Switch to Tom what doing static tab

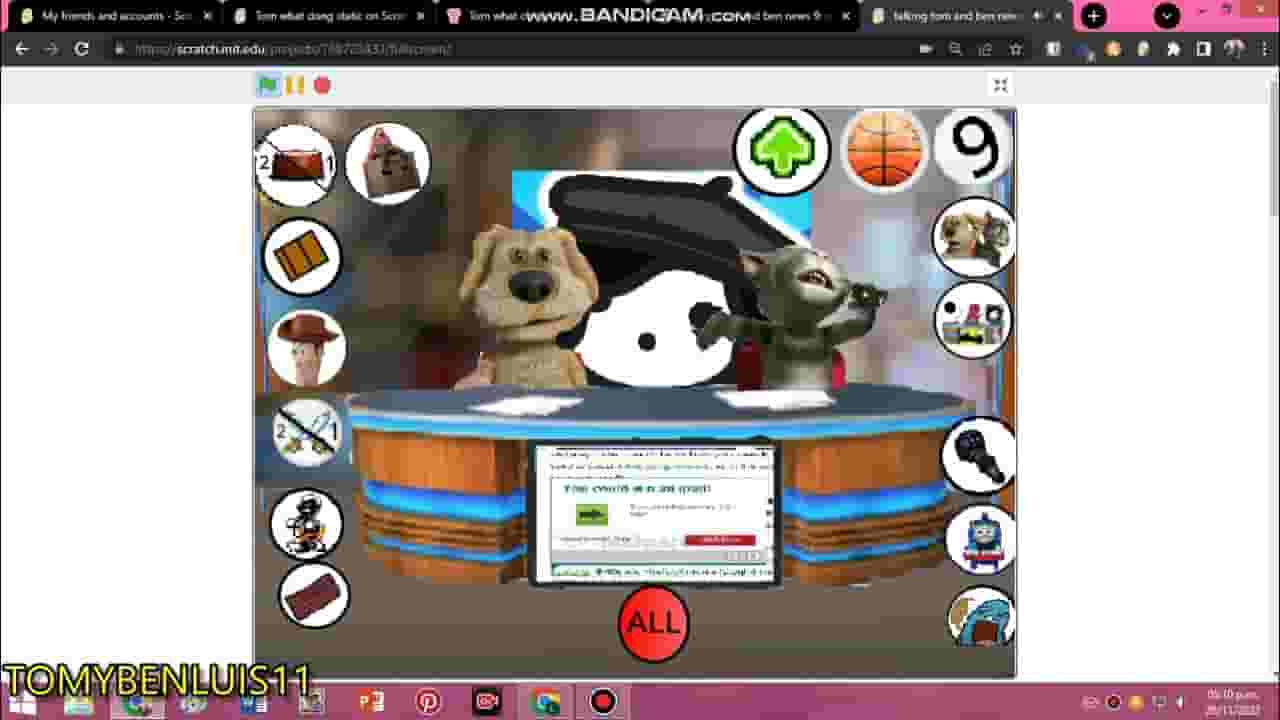coord(327,16)
